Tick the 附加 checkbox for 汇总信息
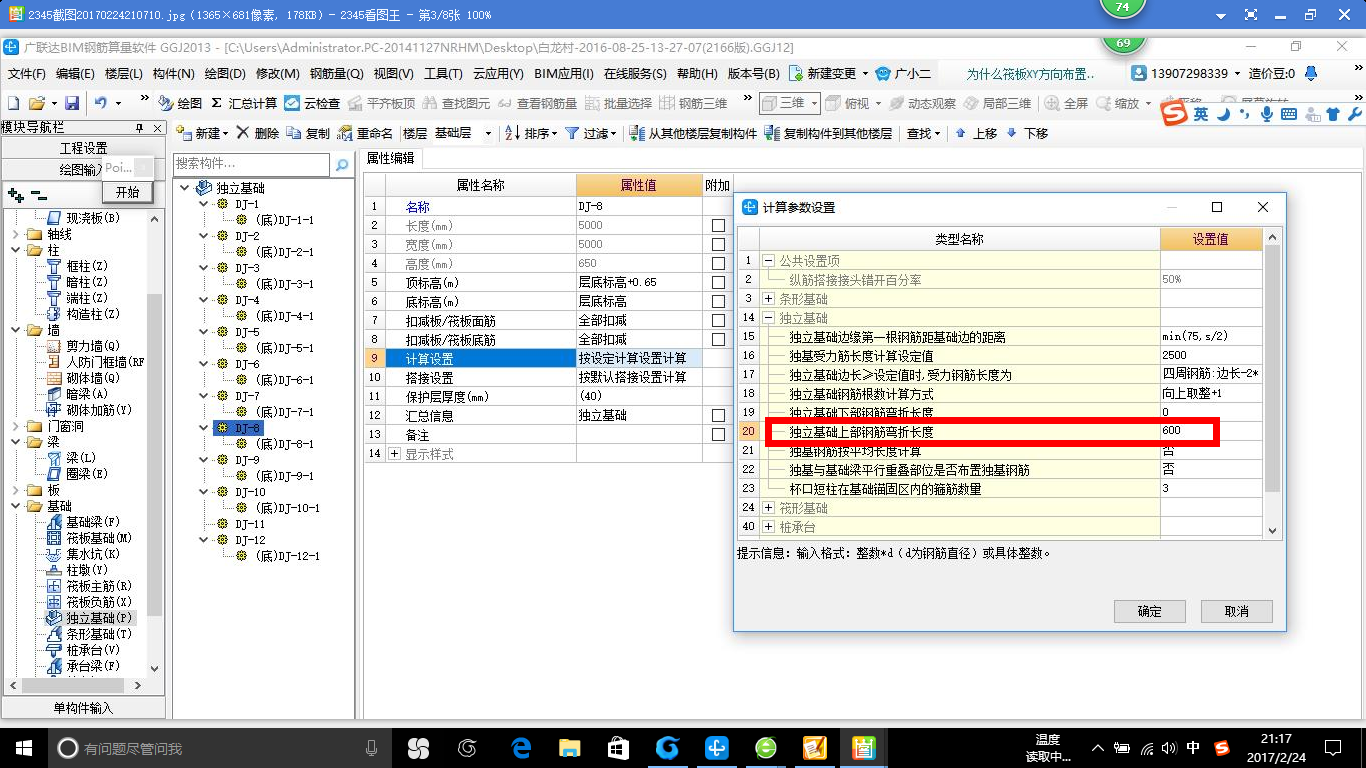 pos(718,416)
